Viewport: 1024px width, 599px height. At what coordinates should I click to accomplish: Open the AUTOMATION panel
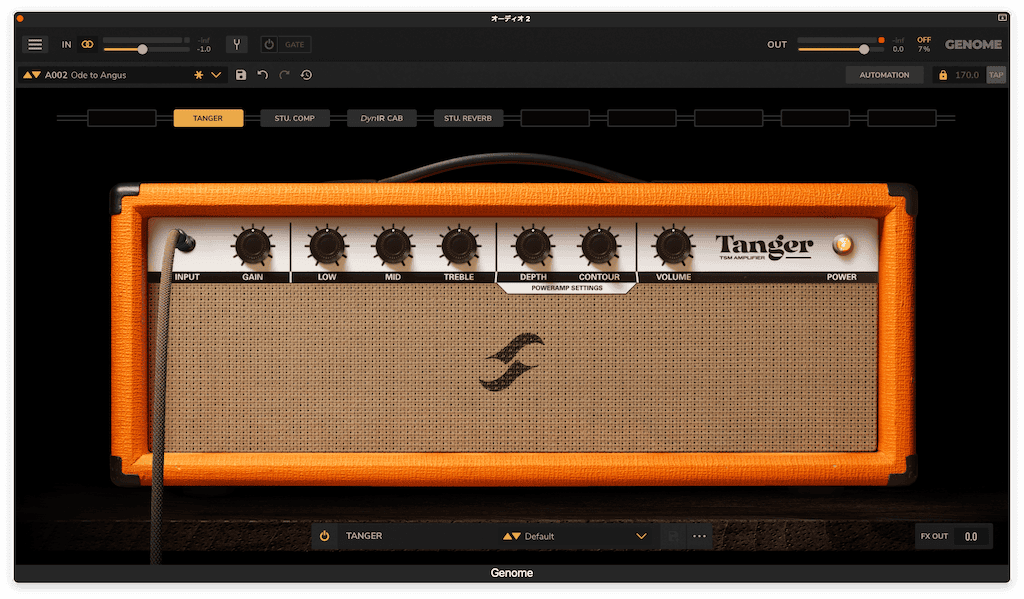pos(884,75)
